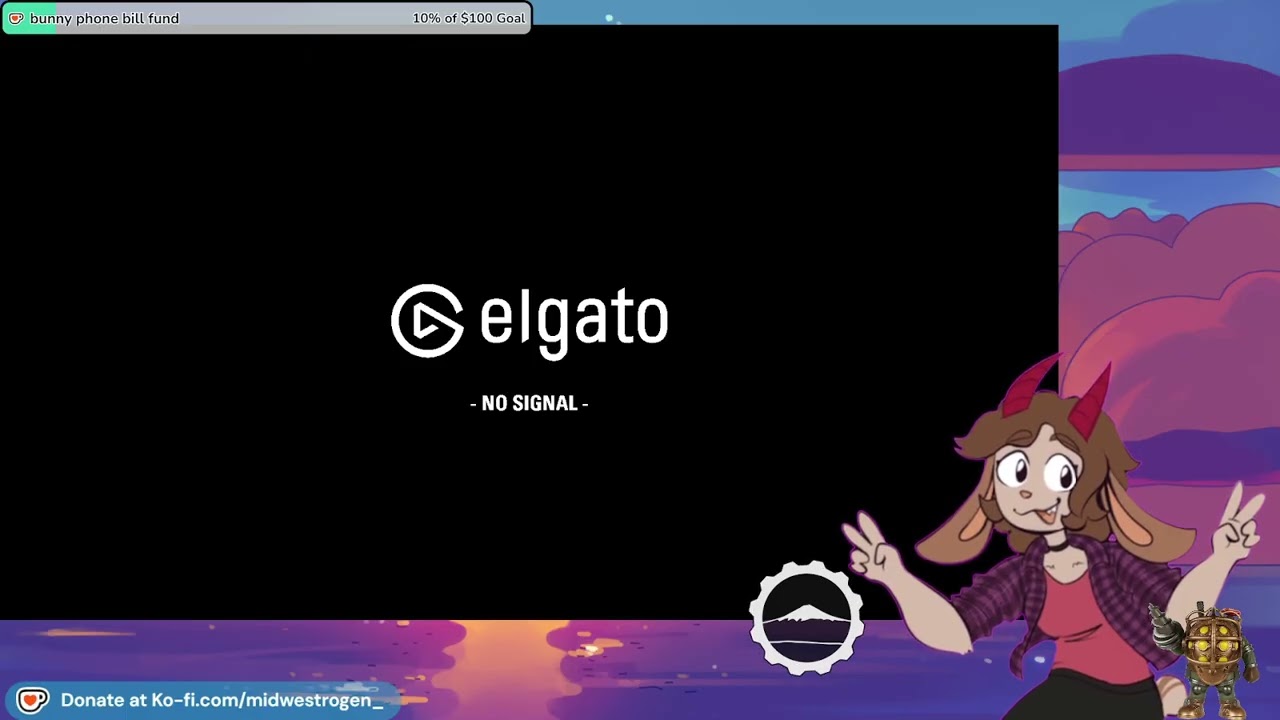Click the Ko-fi heart cup icon beside Donate

click(32, 700)
